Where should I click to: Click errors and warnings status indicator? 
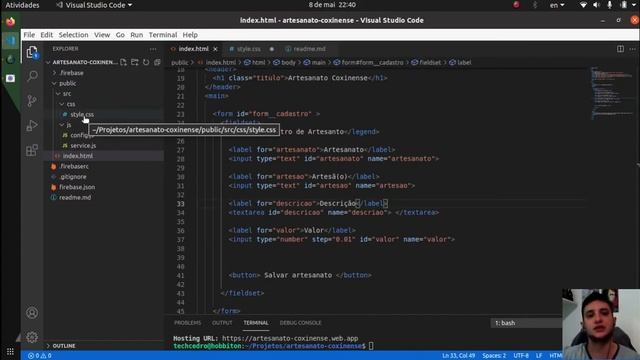pyautogui.click(x=40, y=356)
